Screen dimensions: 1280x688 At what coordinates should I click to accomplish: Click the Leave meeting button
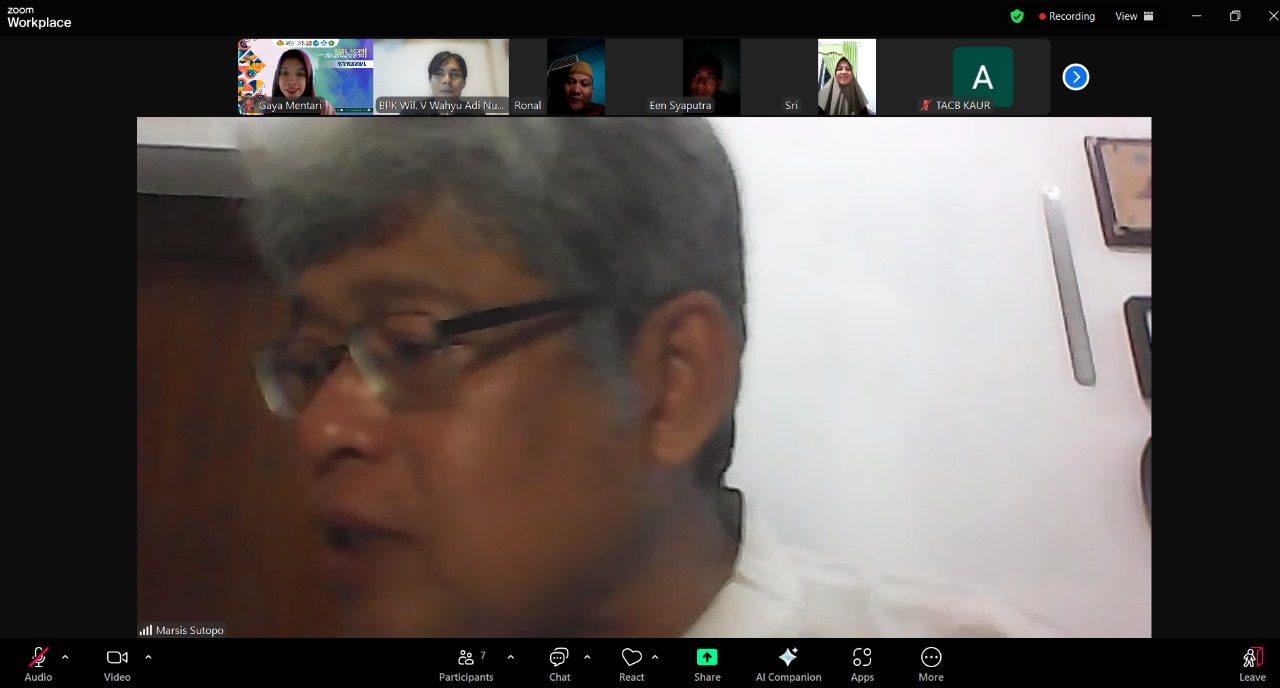[x=1252, y=663]
